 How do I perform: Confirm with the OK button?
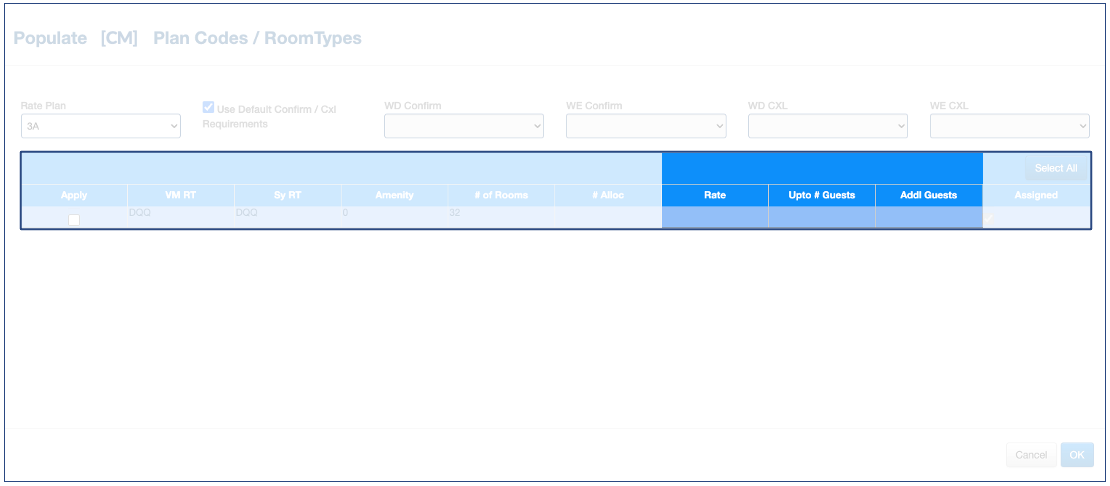pos(1077,455)
